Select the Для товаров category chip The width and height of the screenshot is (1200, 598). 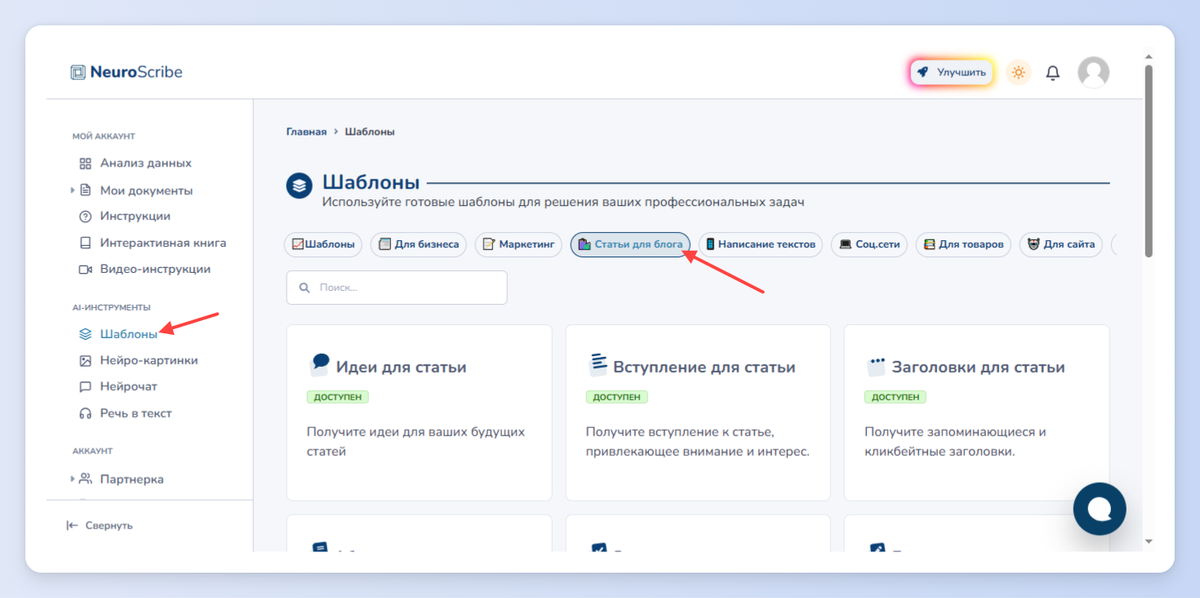coord(964,244)
